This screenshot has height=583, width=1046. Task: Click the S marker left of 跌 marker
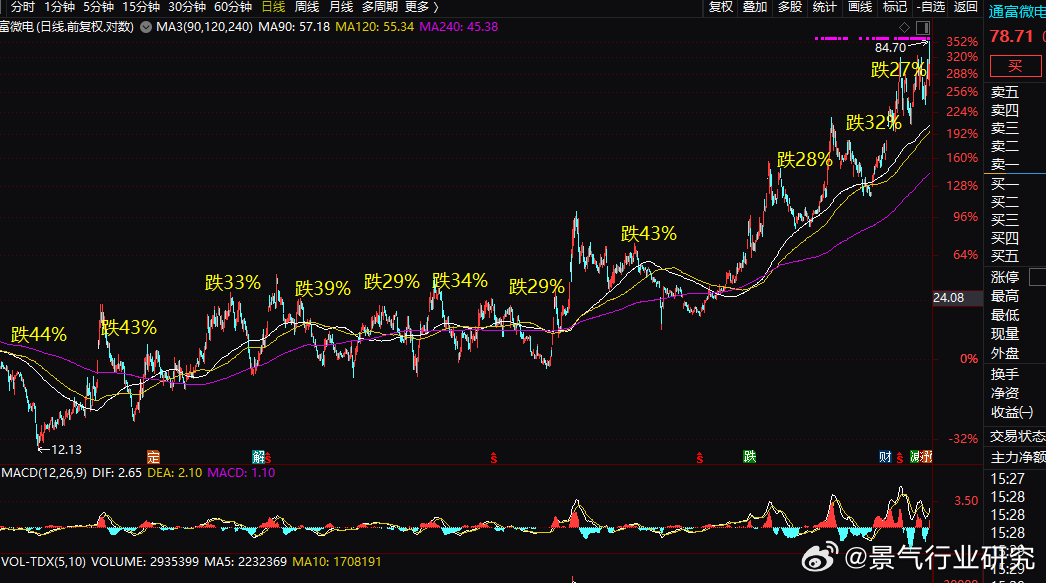pos(700,458)
